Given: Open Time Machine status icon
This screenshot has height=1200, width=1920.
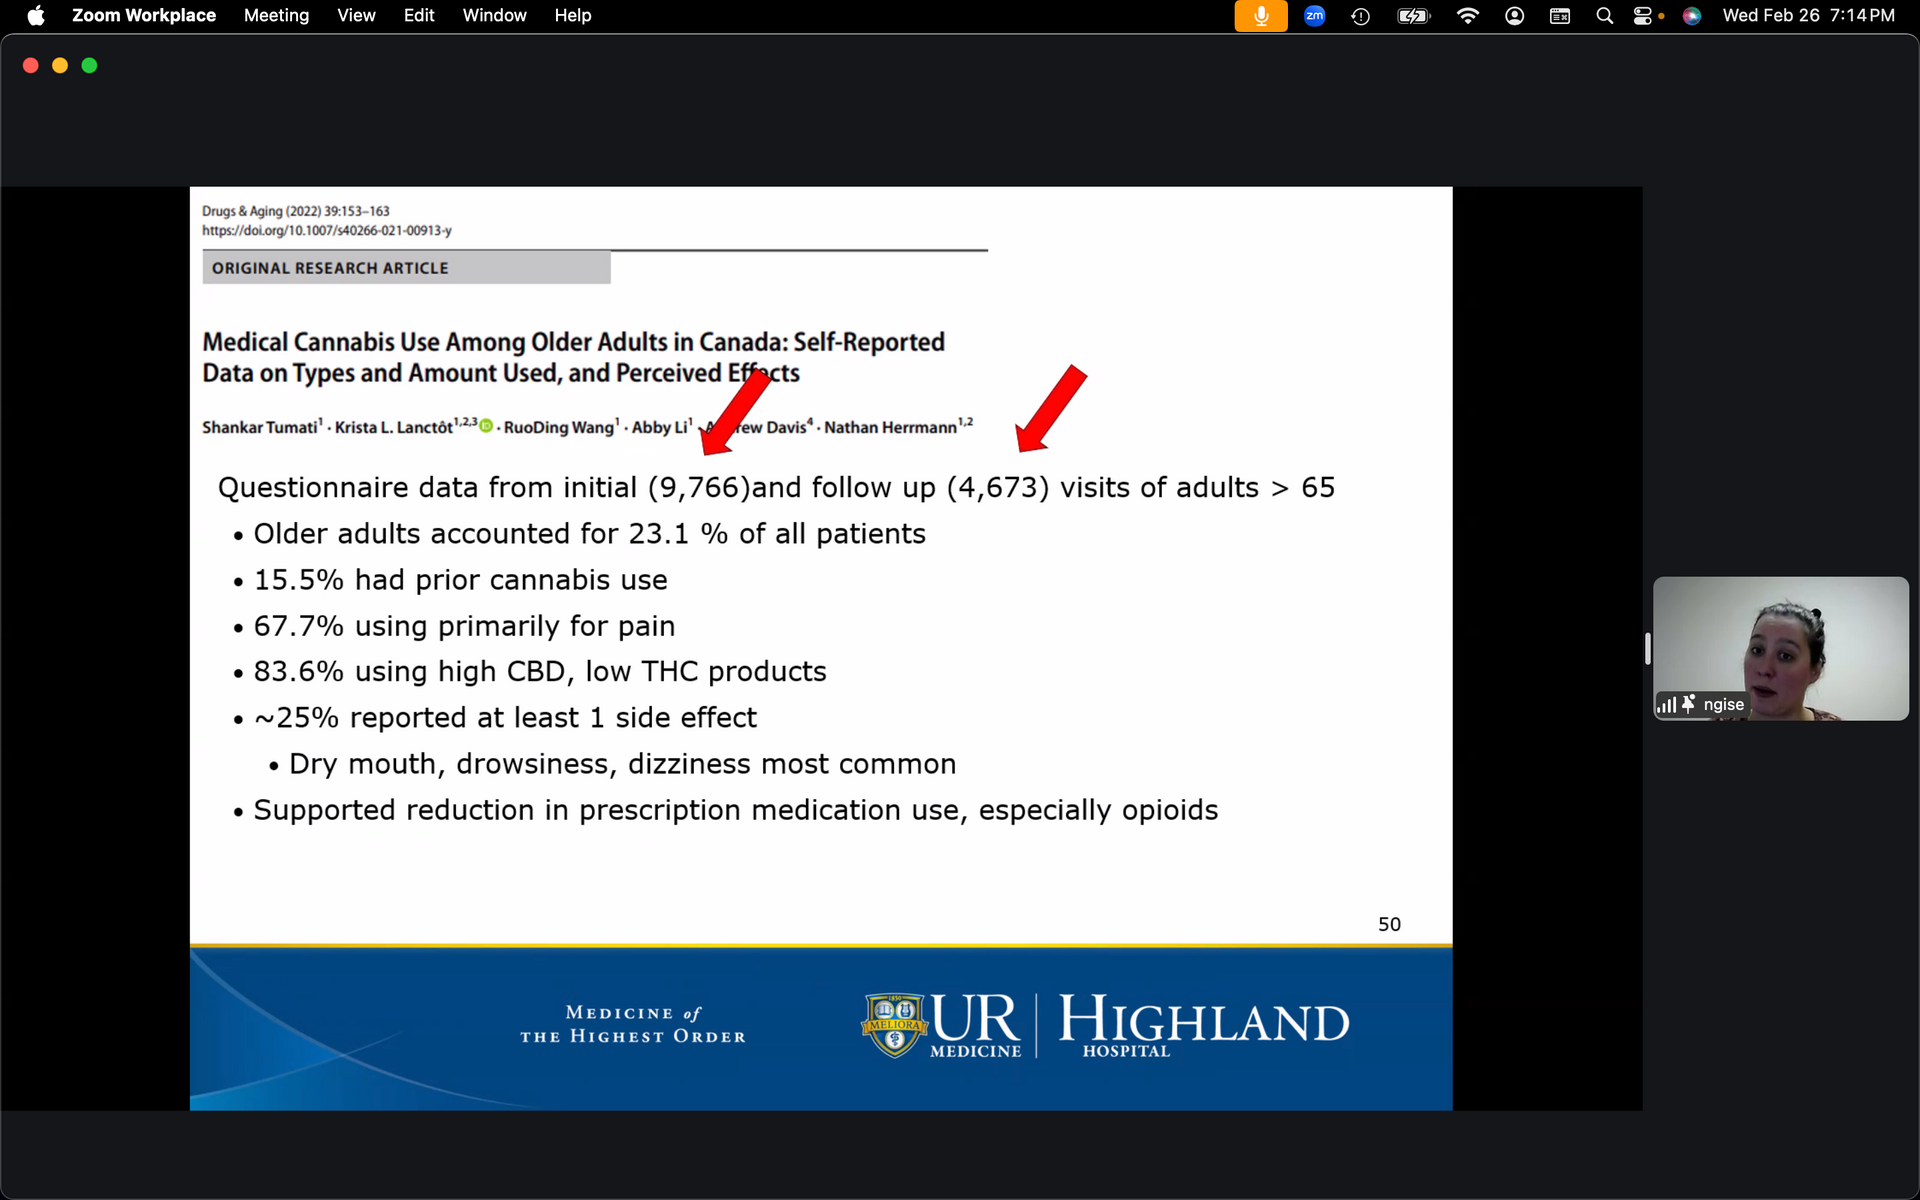Looking at the screenshot, I should coord(1360,16).
